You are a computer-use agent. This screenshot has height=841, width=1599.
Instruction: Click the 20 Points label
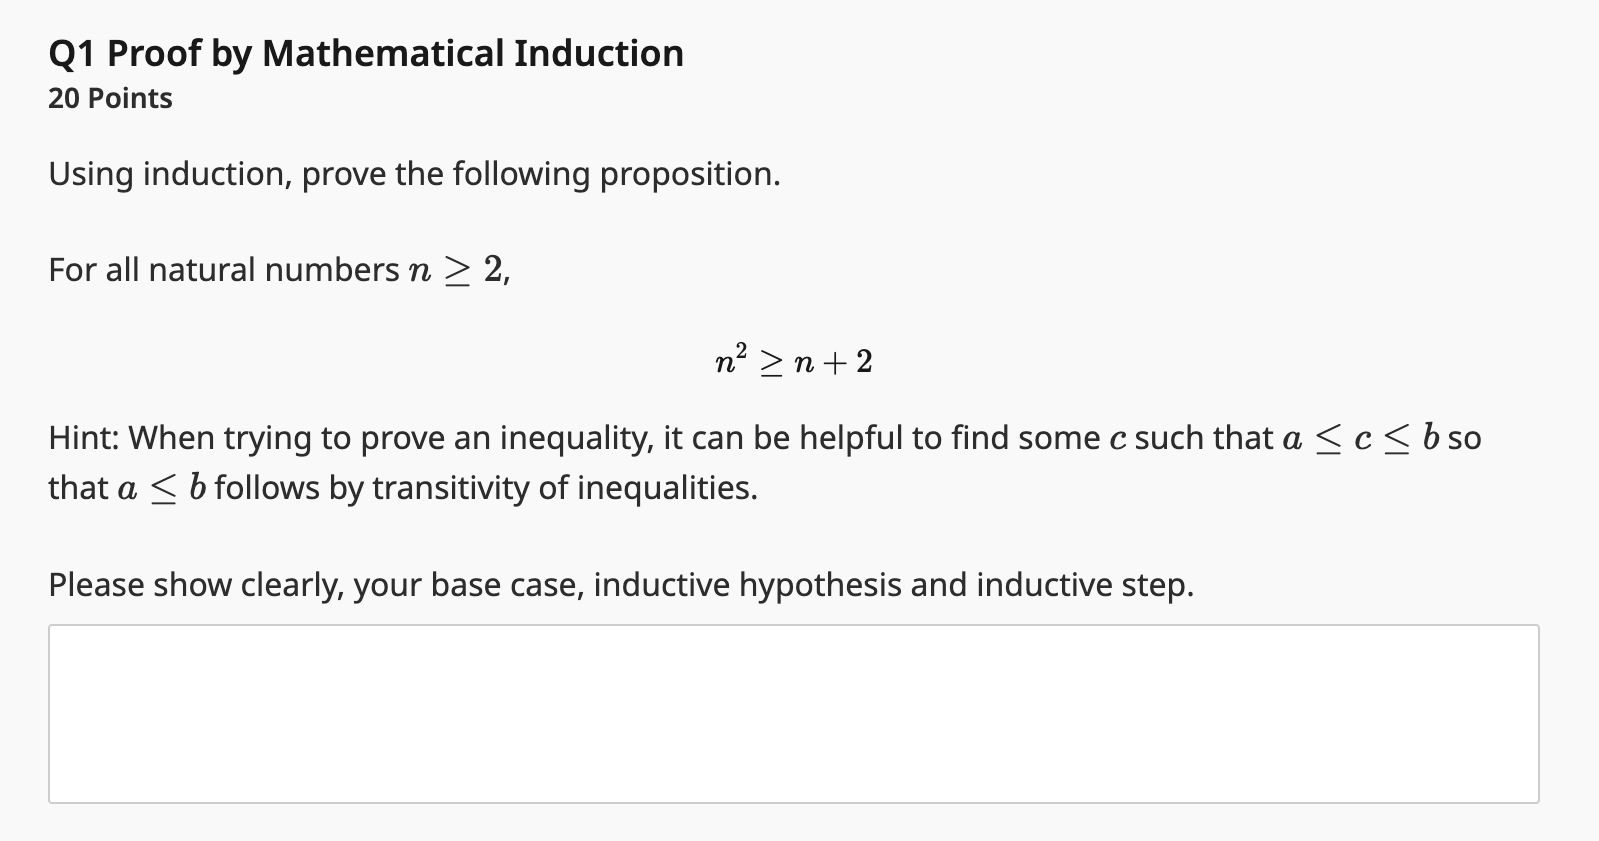(x=109, y=97)
